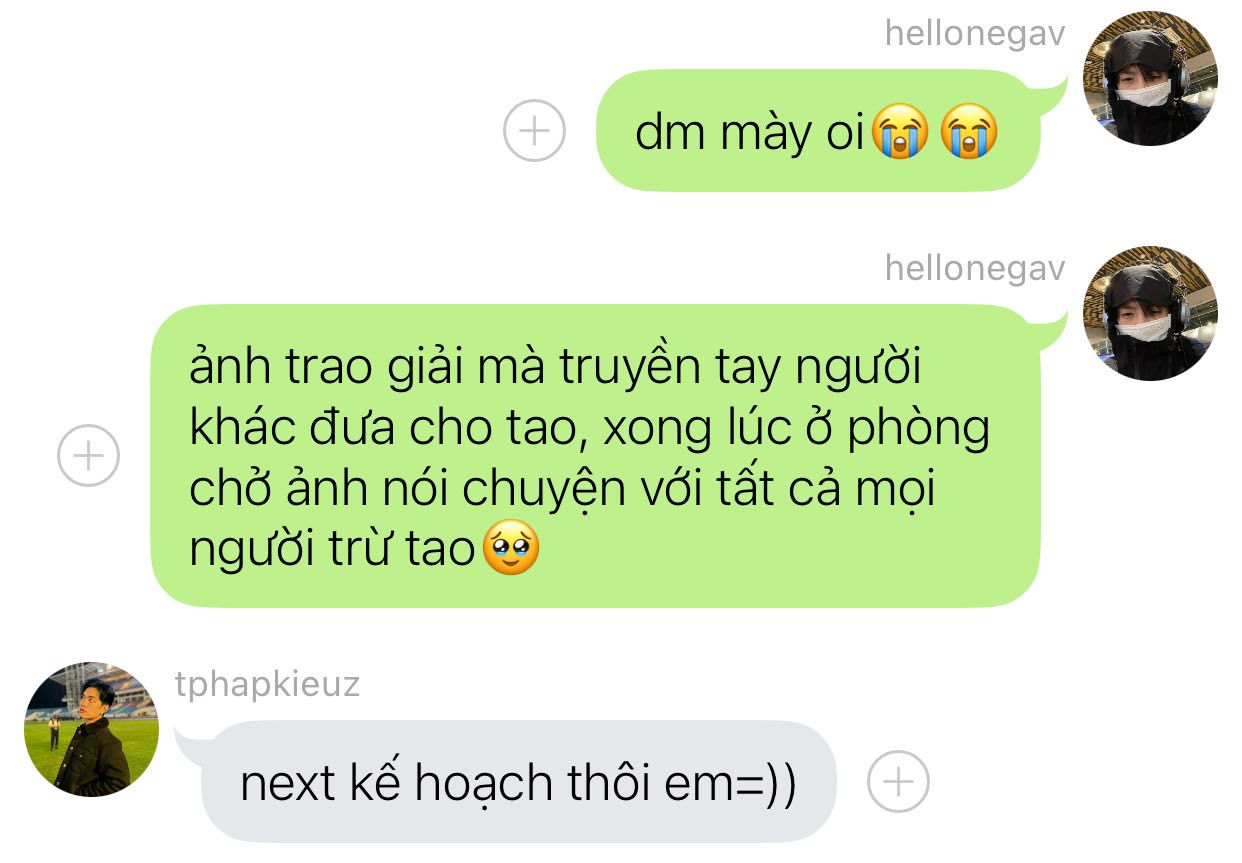Open hellonegav's avatar beside the long message

click(1151, 314)
